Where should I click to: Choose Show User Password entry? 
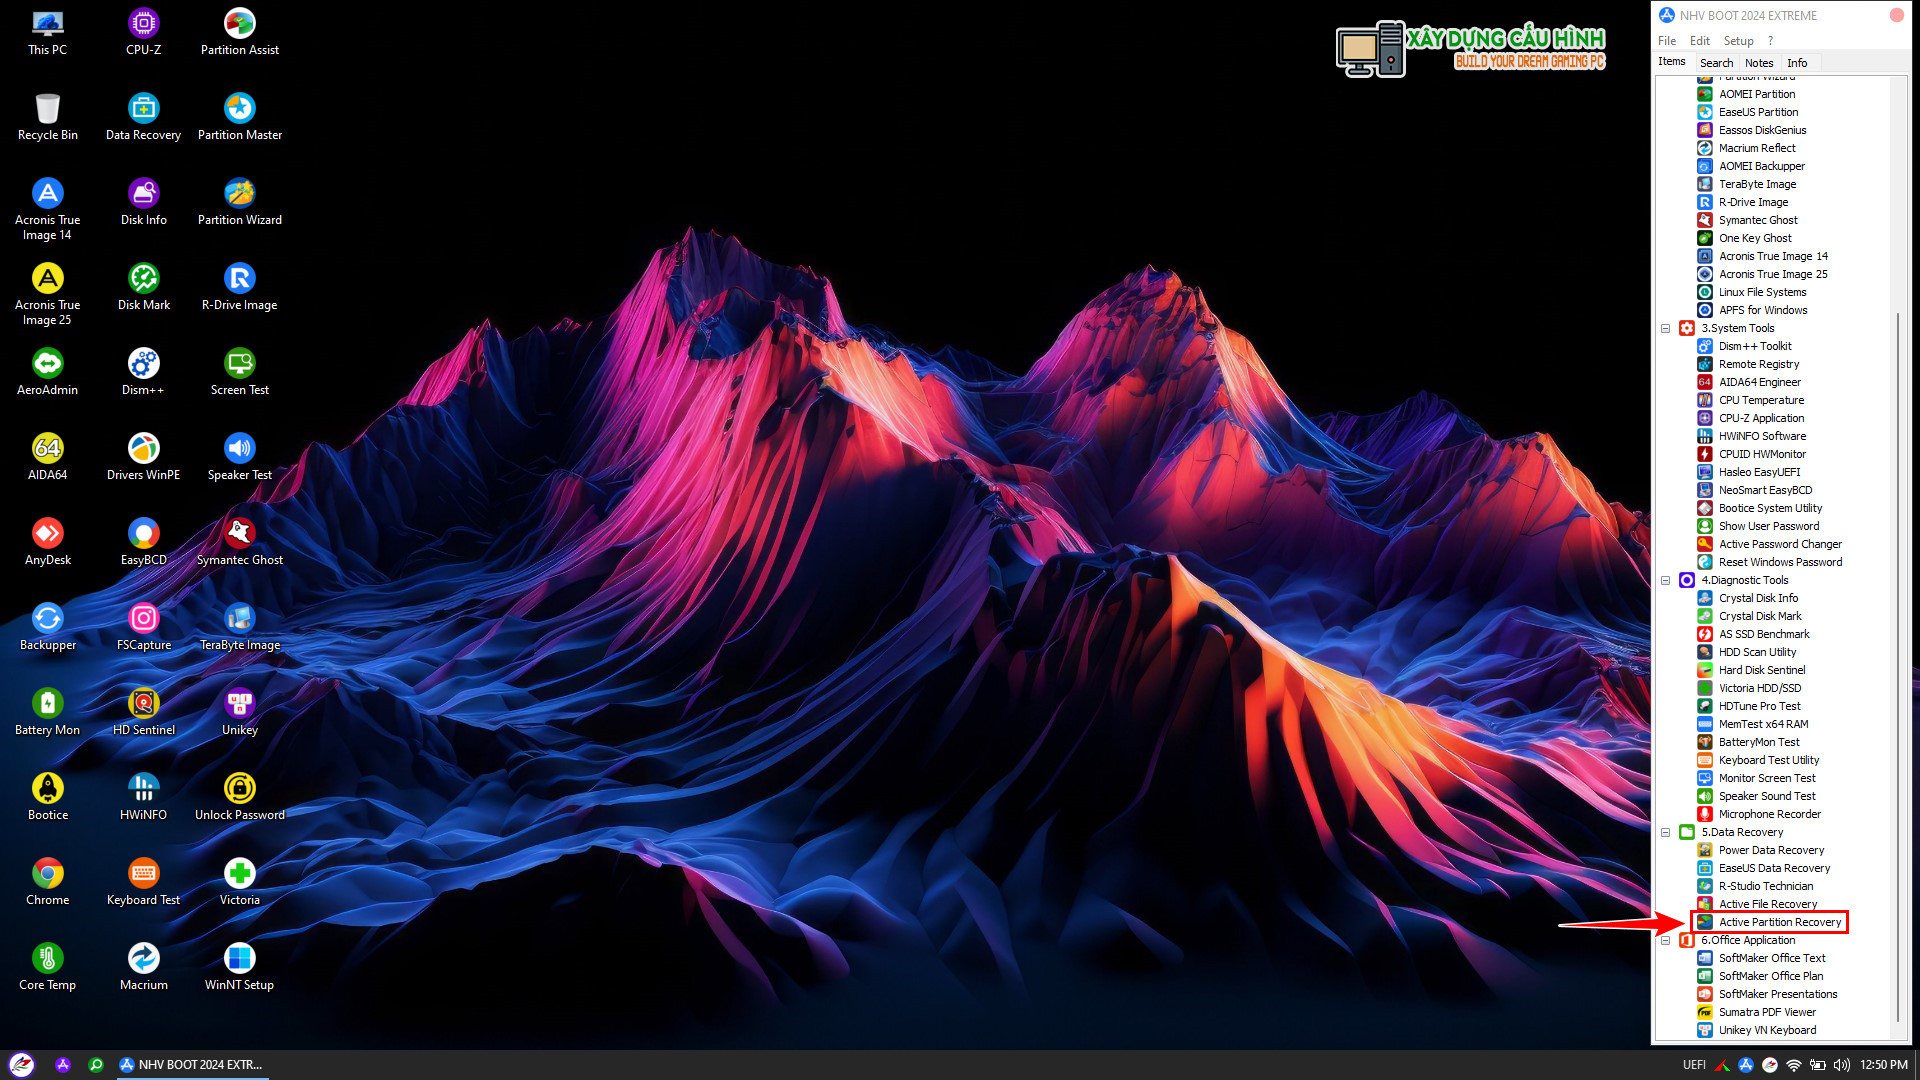point(1768,526)
